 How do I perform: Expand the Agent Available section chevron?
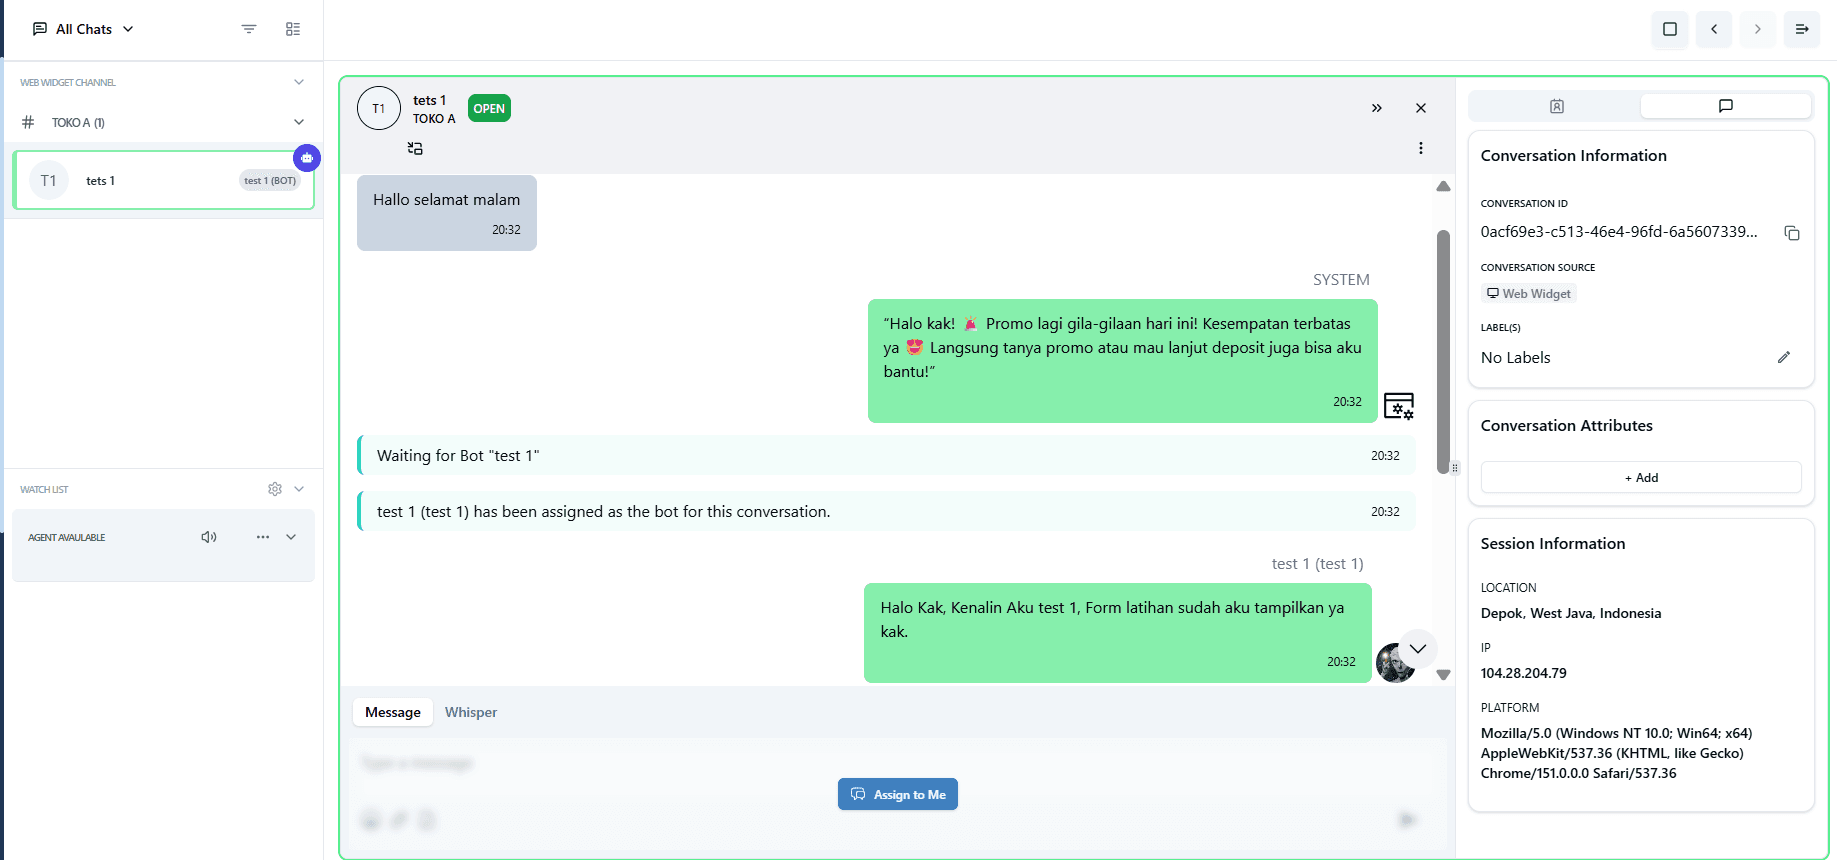pyautogui.click(x=291, y=537)
